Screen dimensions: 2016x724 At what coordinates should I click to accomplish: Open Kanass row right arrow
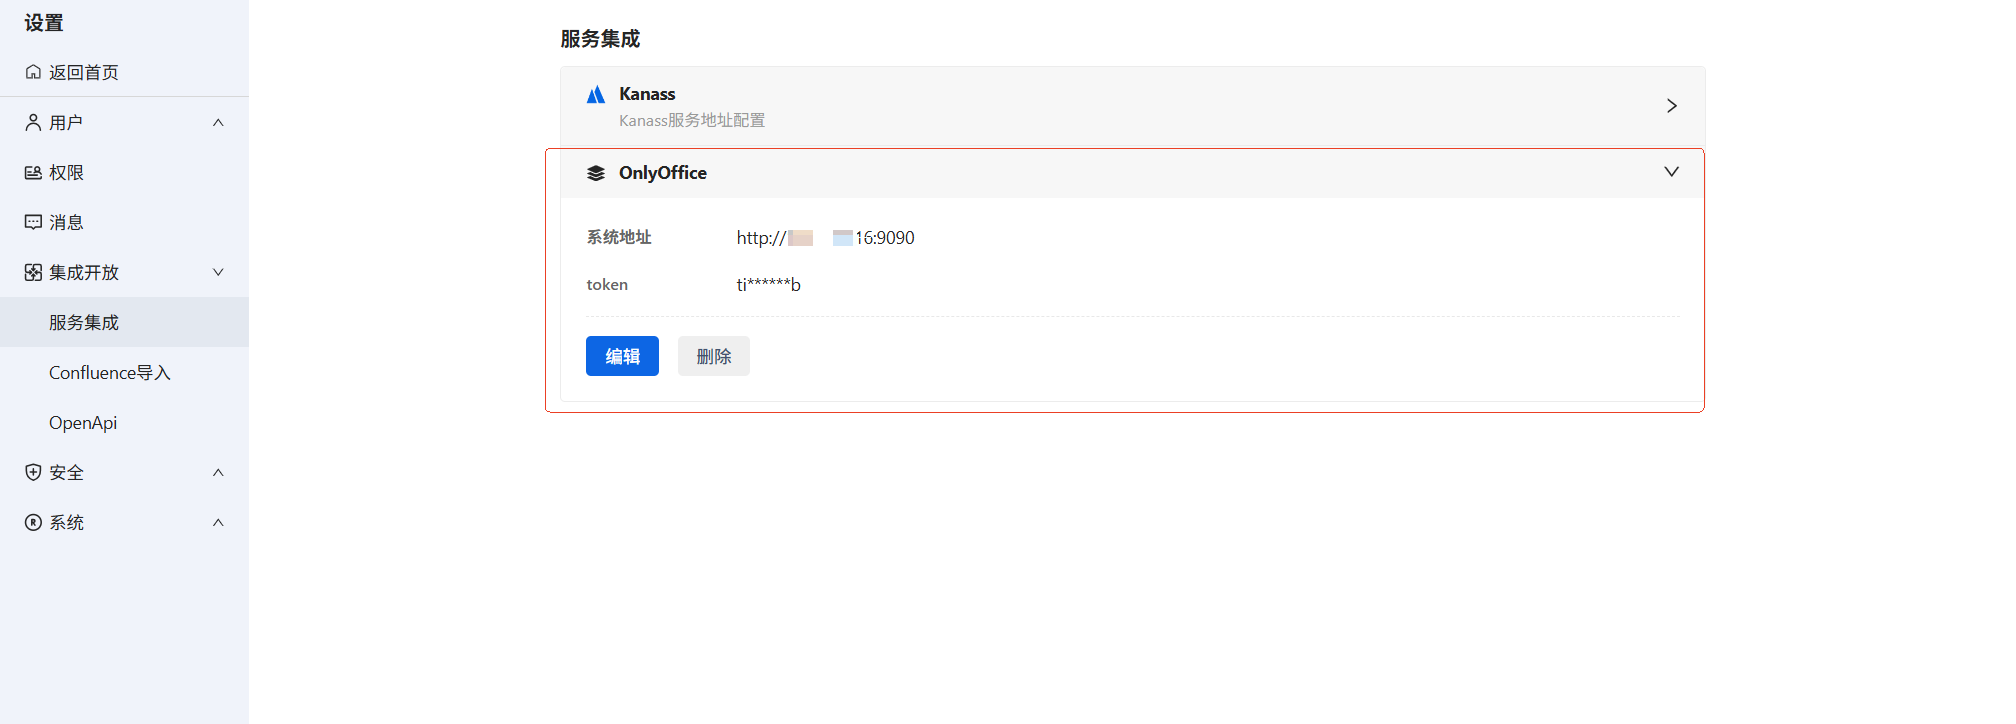pos(1672,106)
